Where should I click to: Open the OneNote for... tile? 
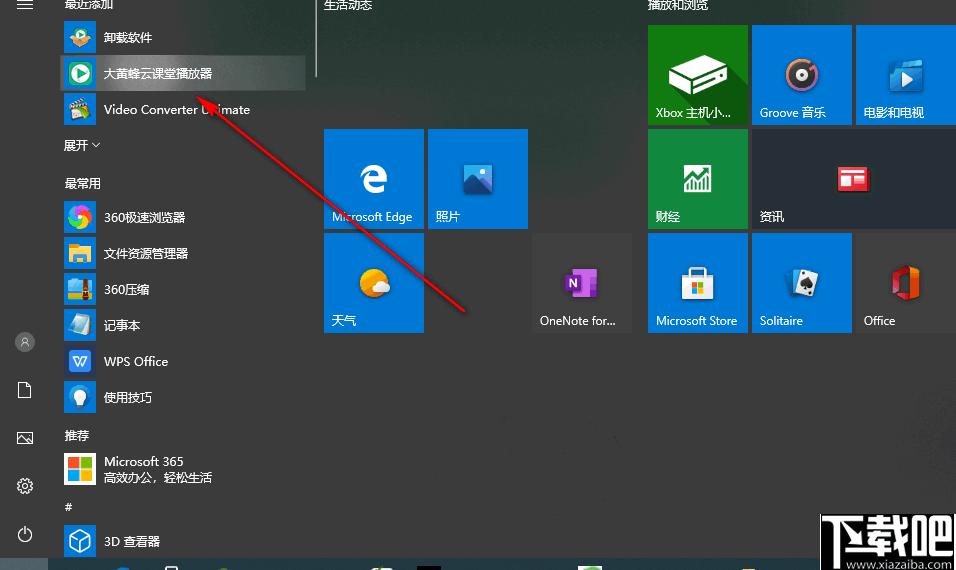tap(582, 283)
